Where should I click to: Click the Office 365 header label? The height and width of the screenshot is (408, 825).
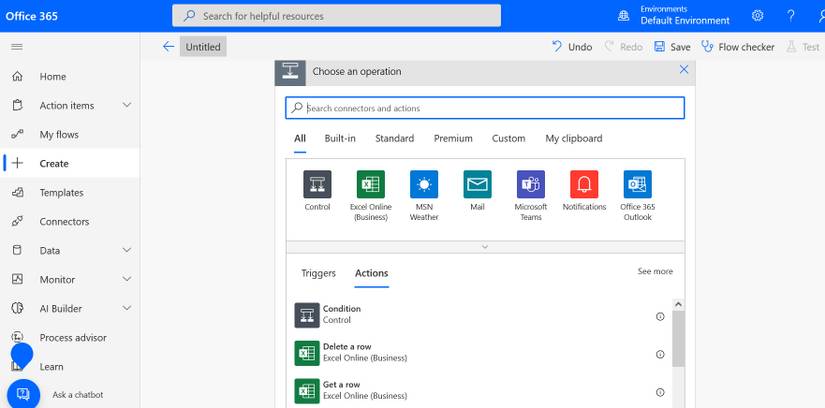pos(32,16)
